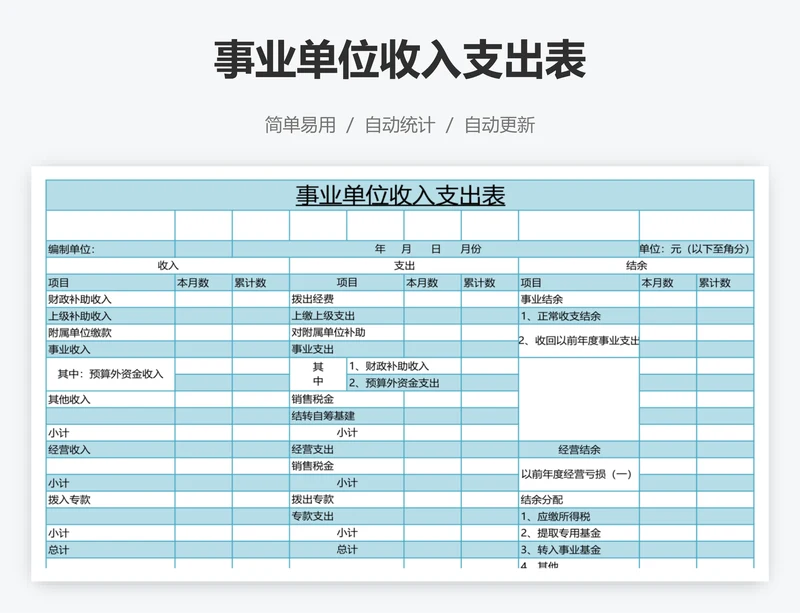Viewport: 800px width, 613px height.
Task: Click the 上缴上级支出 cell
Action: 347,316
